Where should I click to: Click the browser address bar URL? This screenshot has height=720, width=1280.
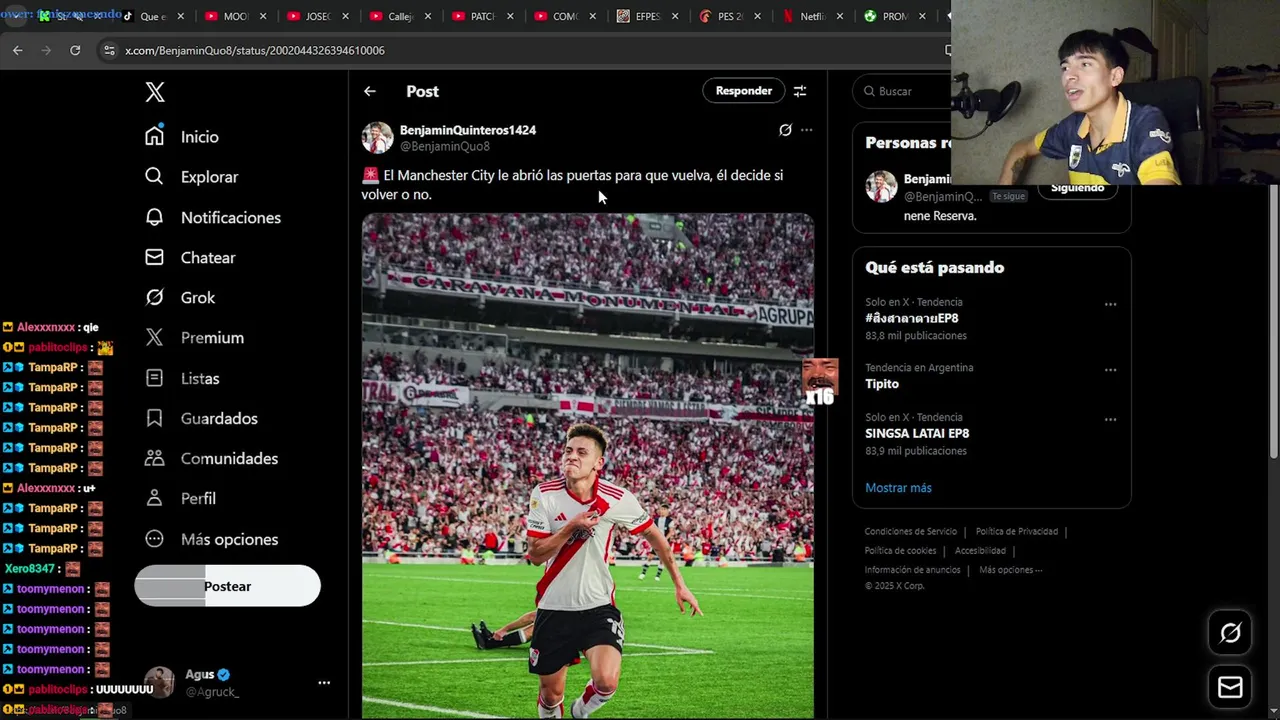pos(255,50)
